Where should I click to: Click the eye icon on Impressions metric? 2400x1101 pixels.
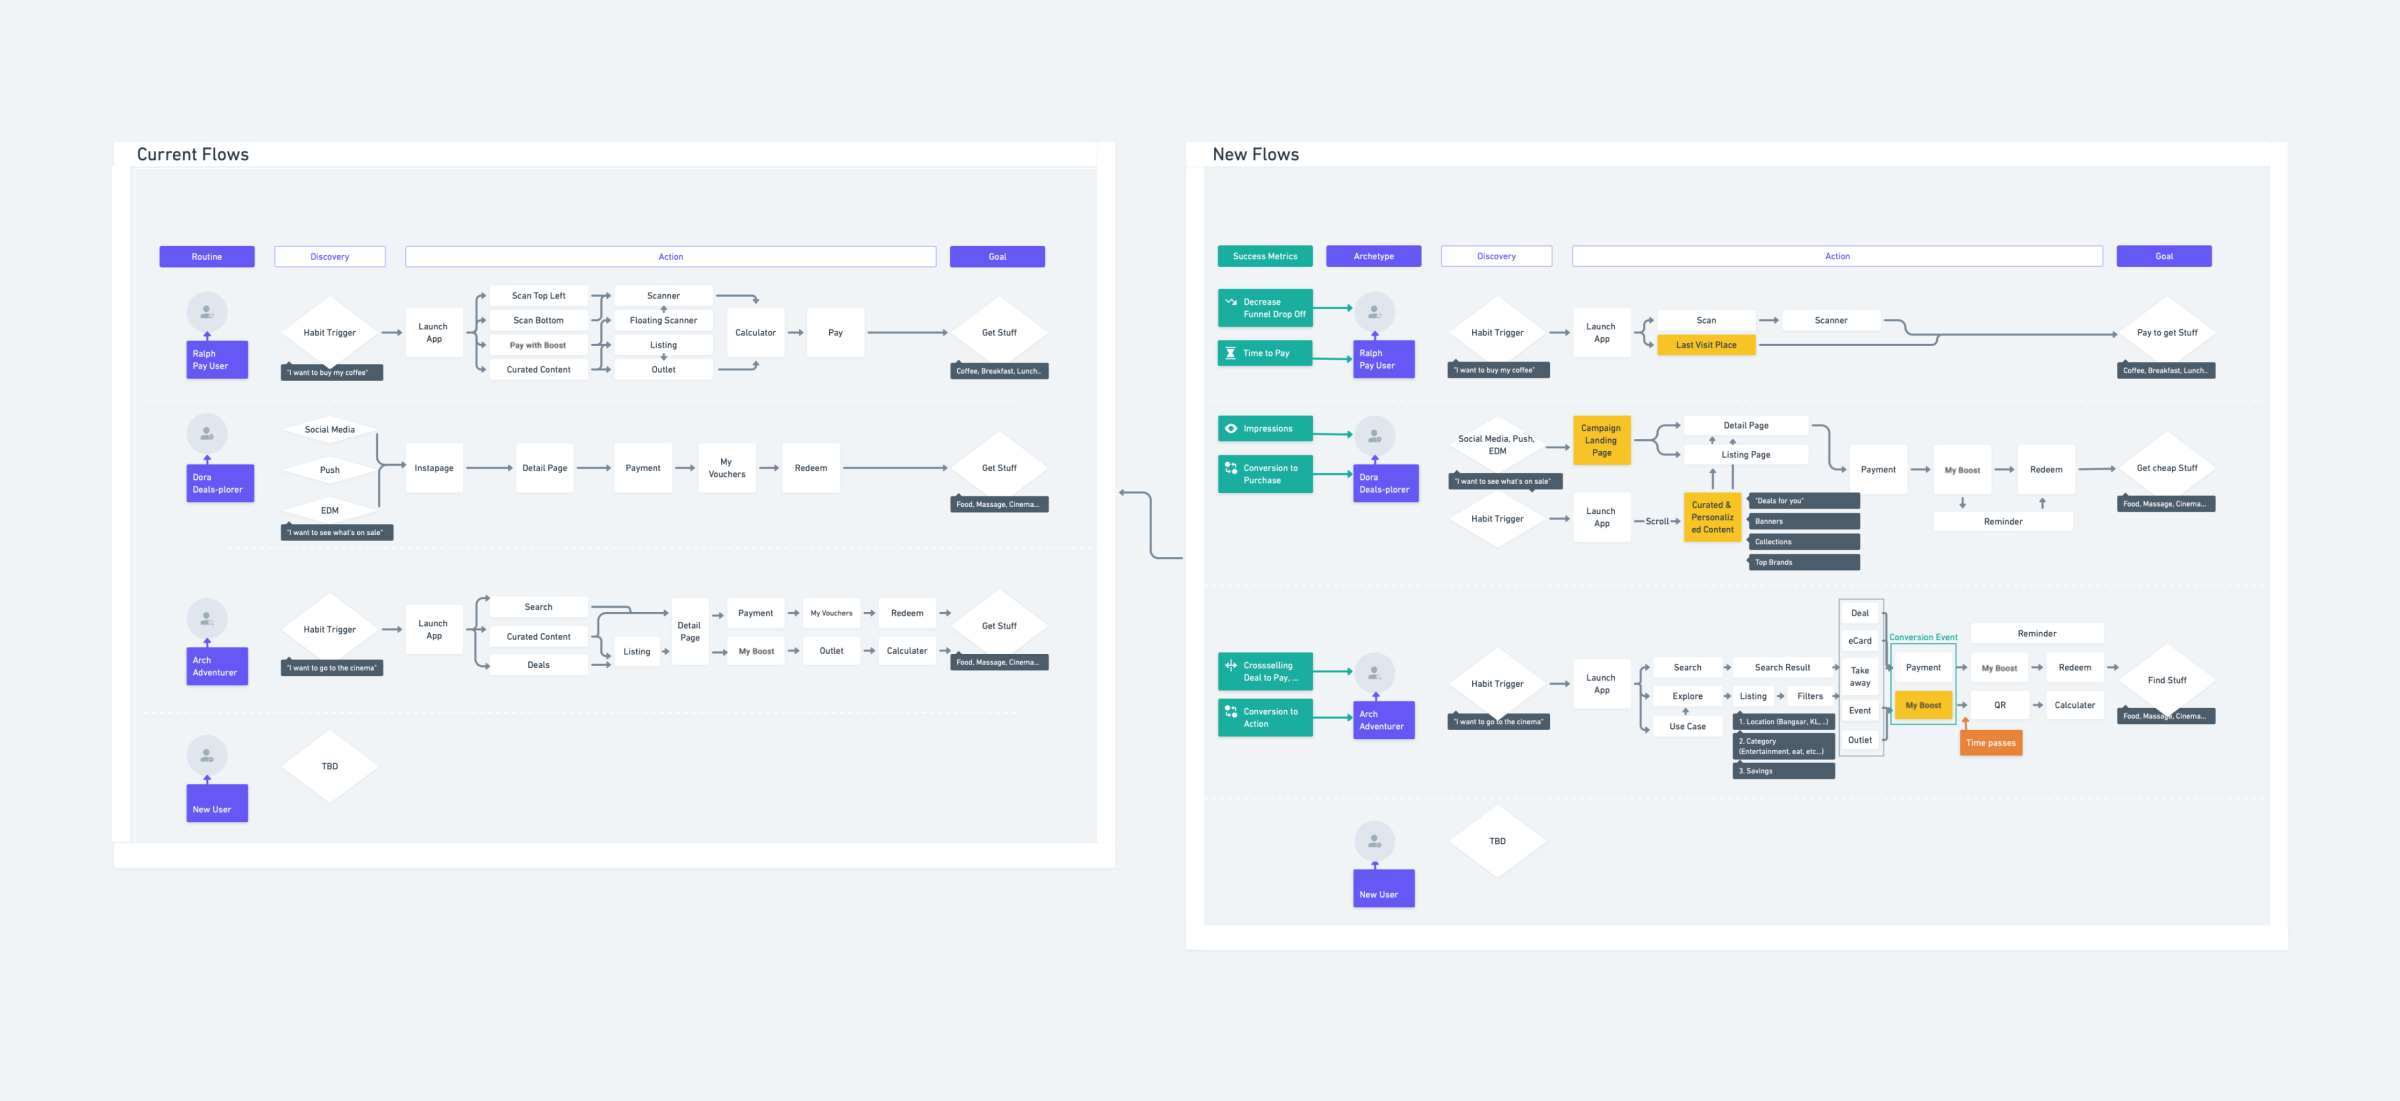(1231, 428)
